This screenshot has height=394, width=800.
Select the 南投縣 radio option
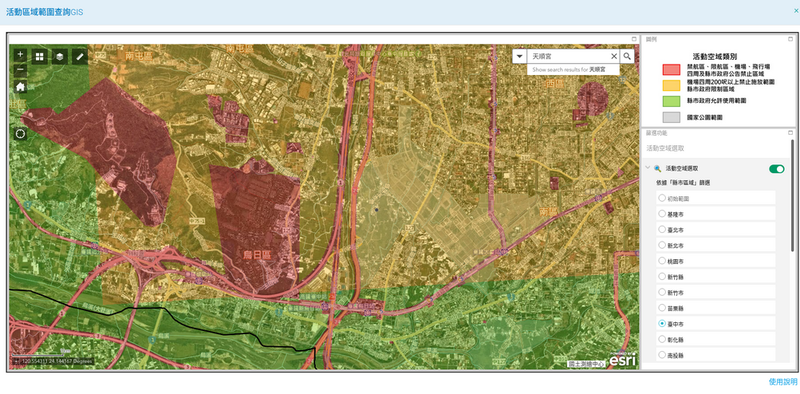[x=662, y=354]
